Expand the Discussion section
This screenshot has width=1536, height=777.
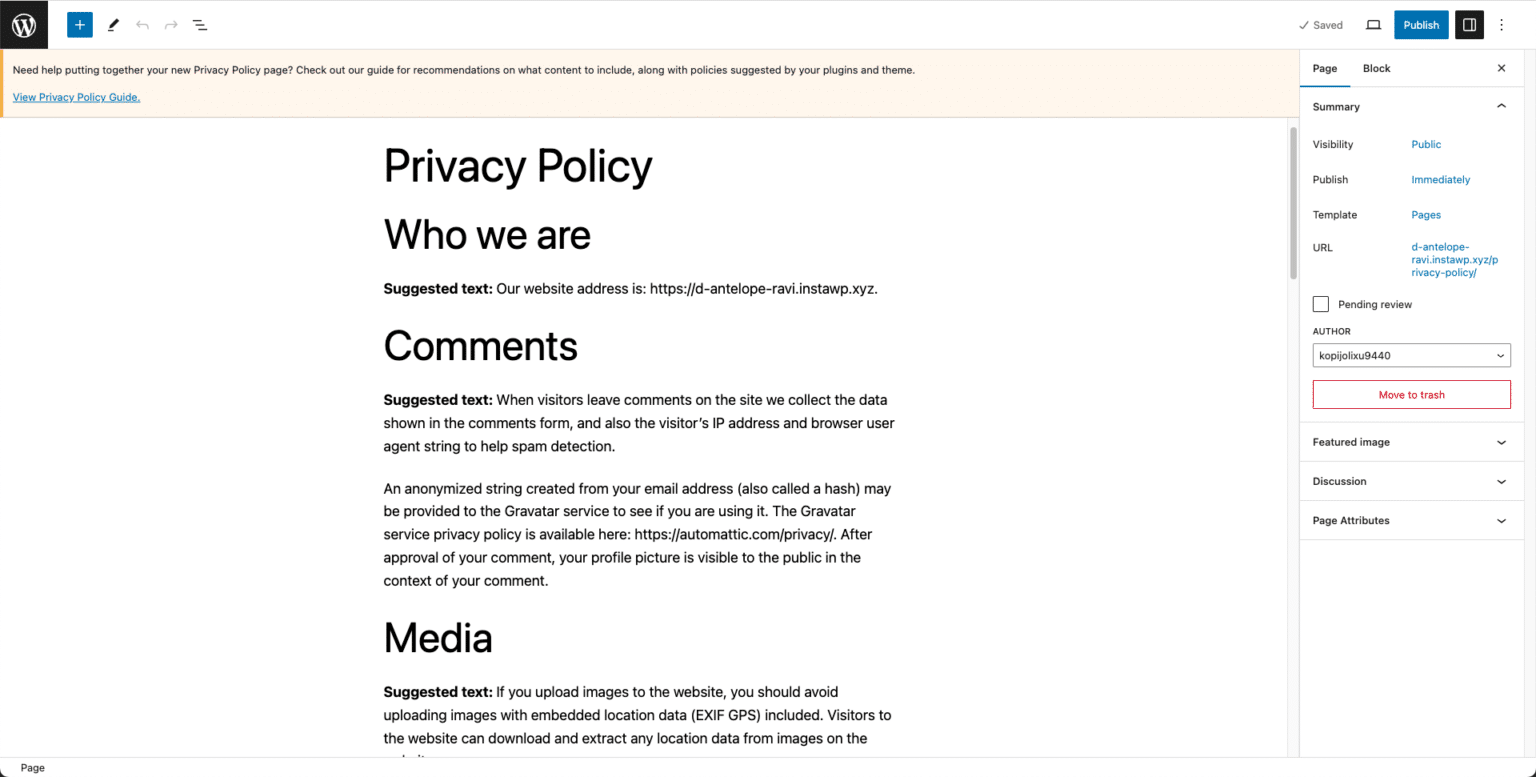1411,481
